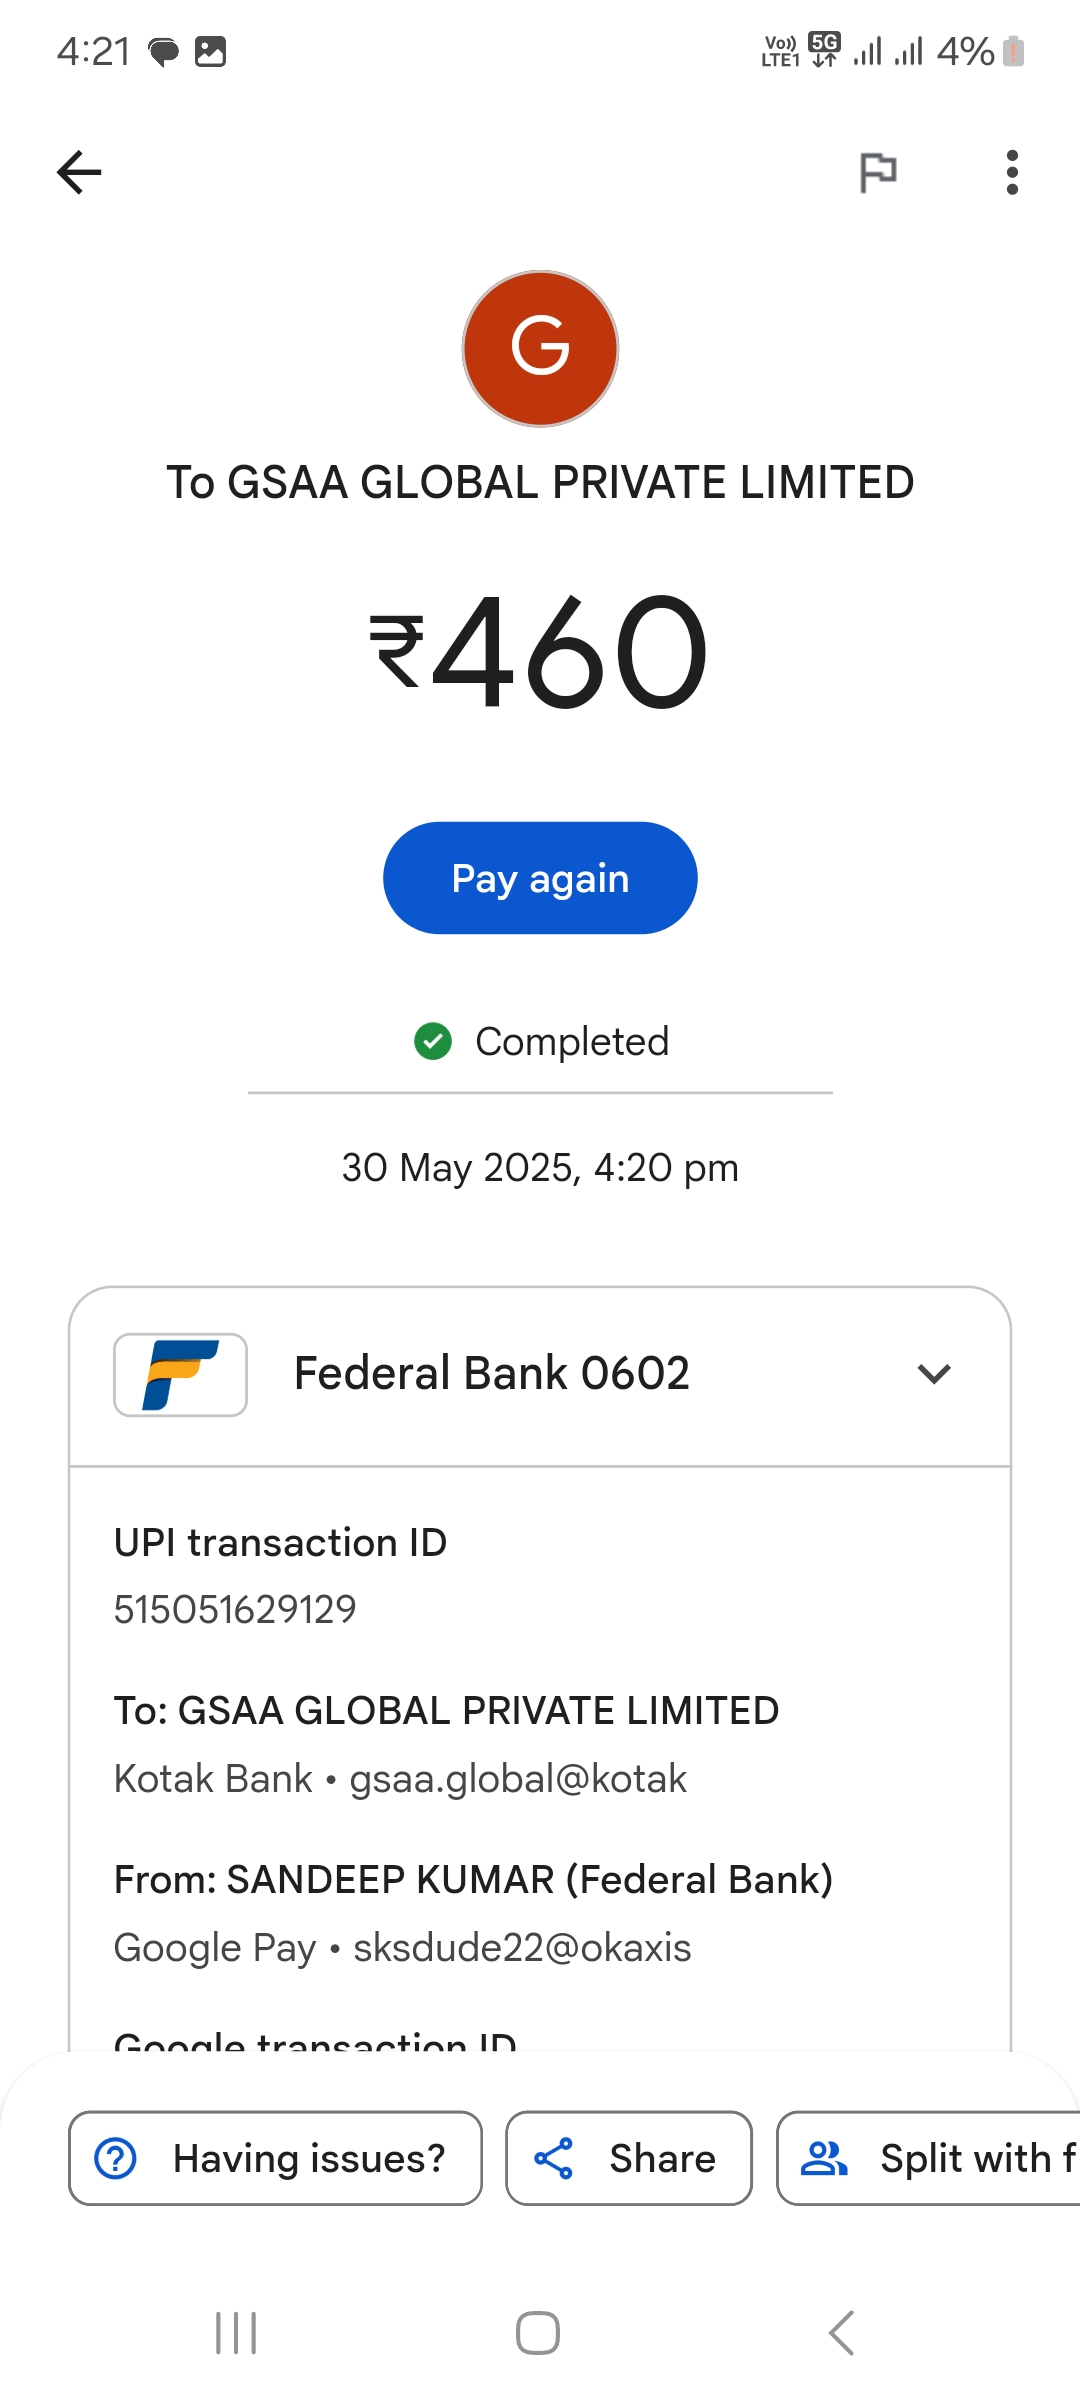This screenshot has height=2400, width=1080.
Task: Tap the Federal Bank 0602 account row
Action: pos(492,1374)
